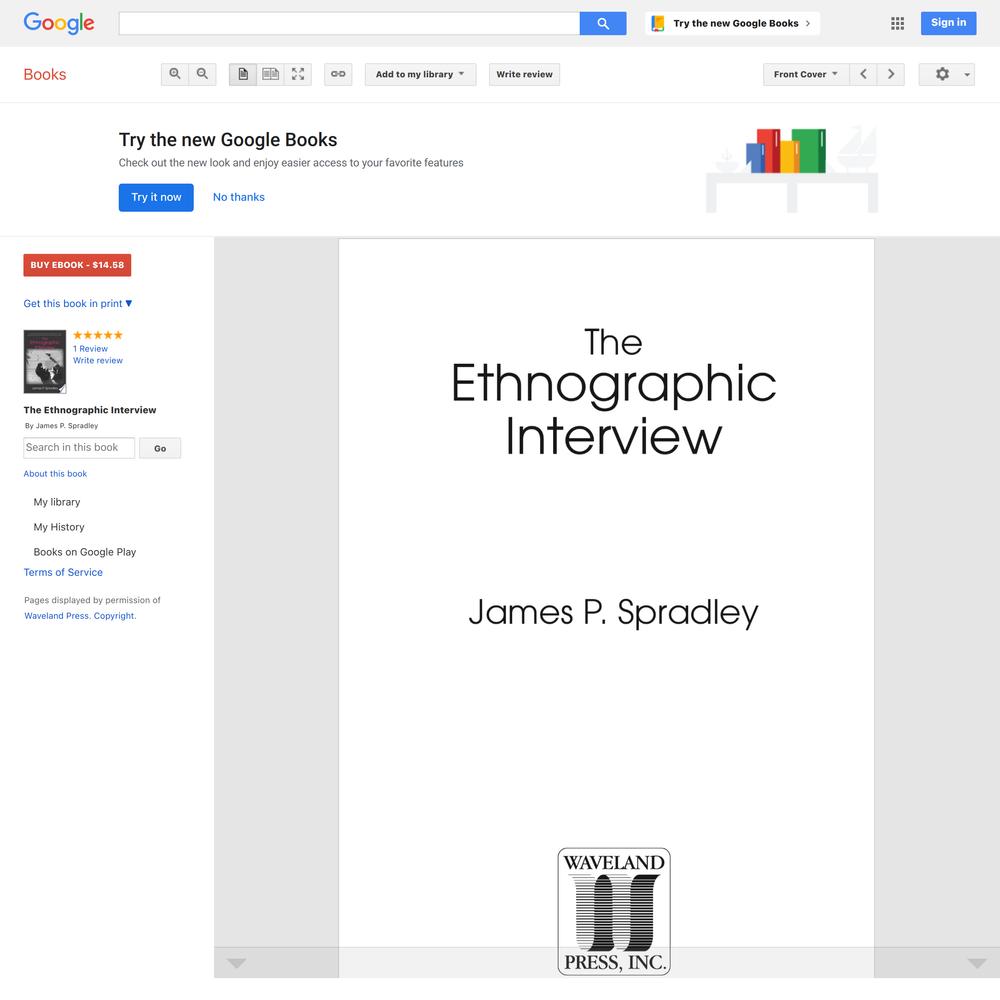The image size is (1000, 1000).
Task: Go to the next page
Action: 891,74
